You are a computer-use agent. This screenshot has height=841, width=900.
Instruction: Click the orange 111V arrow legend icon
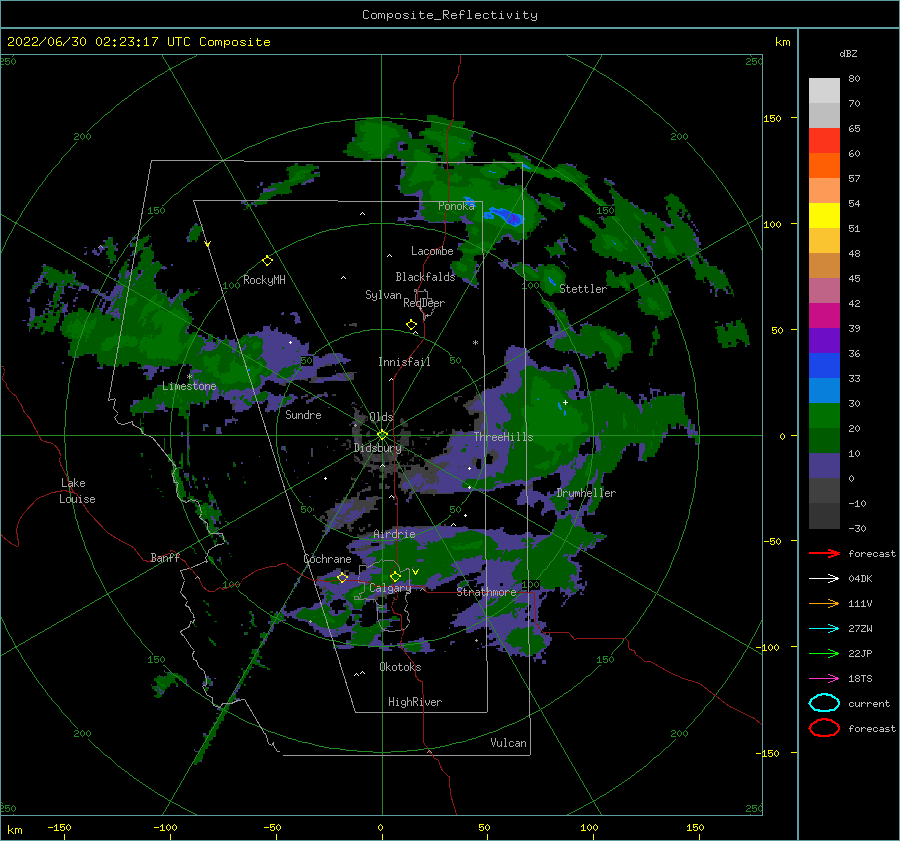tap(824, 603)
